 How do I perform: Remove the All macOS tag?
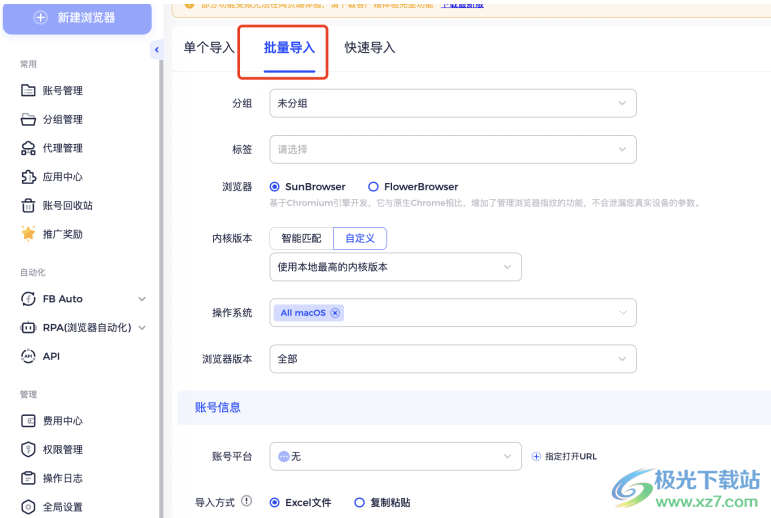tap(335, 313)
